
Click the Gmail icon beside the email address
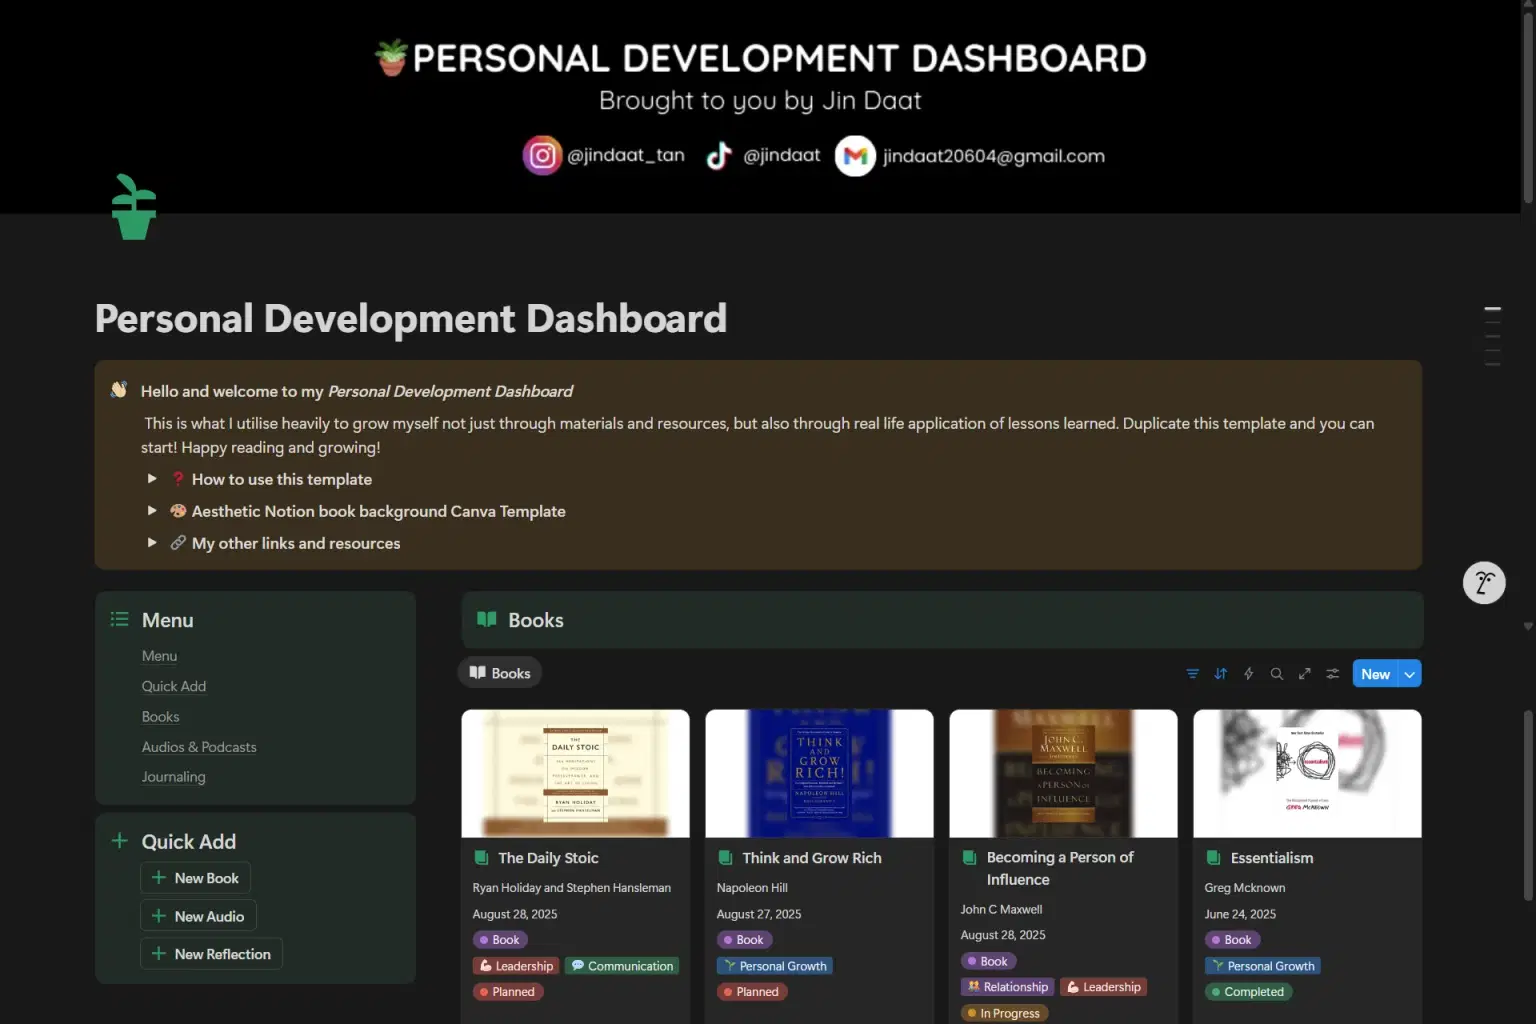[855, 155]
